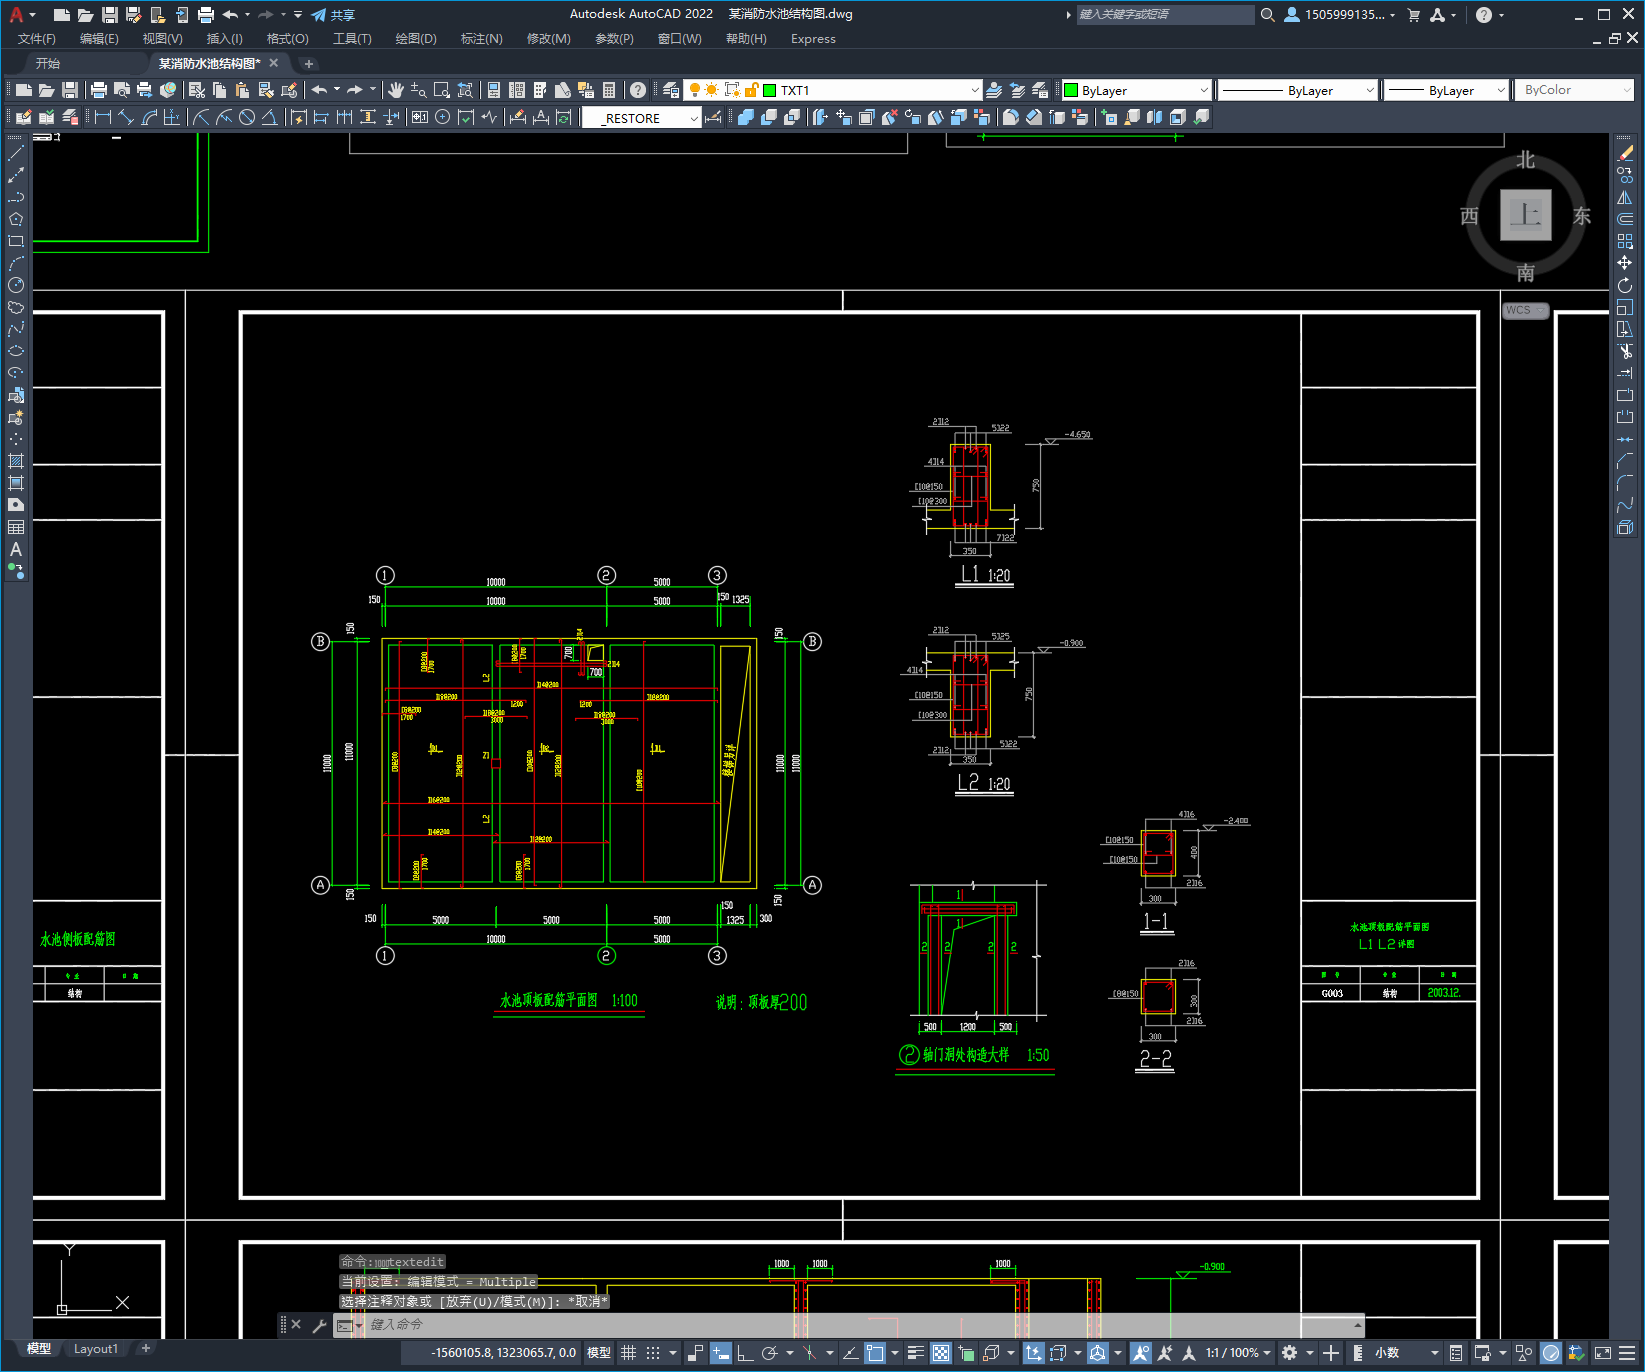
Task: Click the ViewCube top face 上
Action: [x=1526, y=215]
